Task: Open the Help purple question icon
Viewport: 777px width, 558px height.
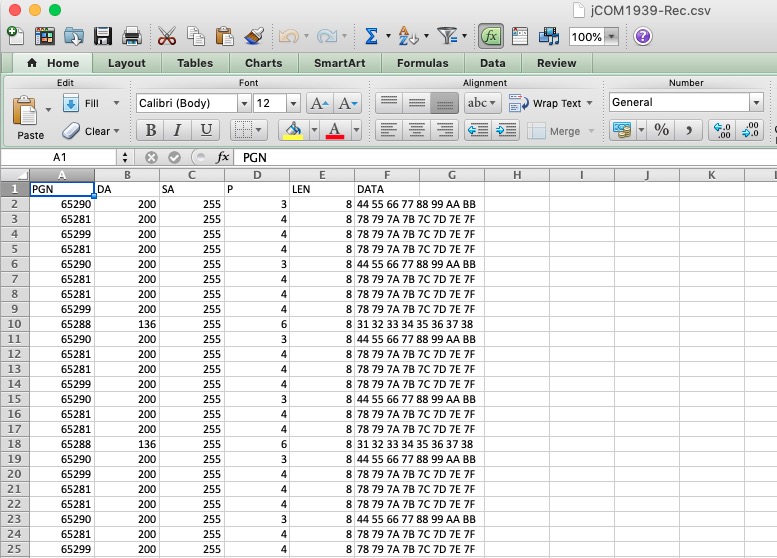Action: coord(643,37)
